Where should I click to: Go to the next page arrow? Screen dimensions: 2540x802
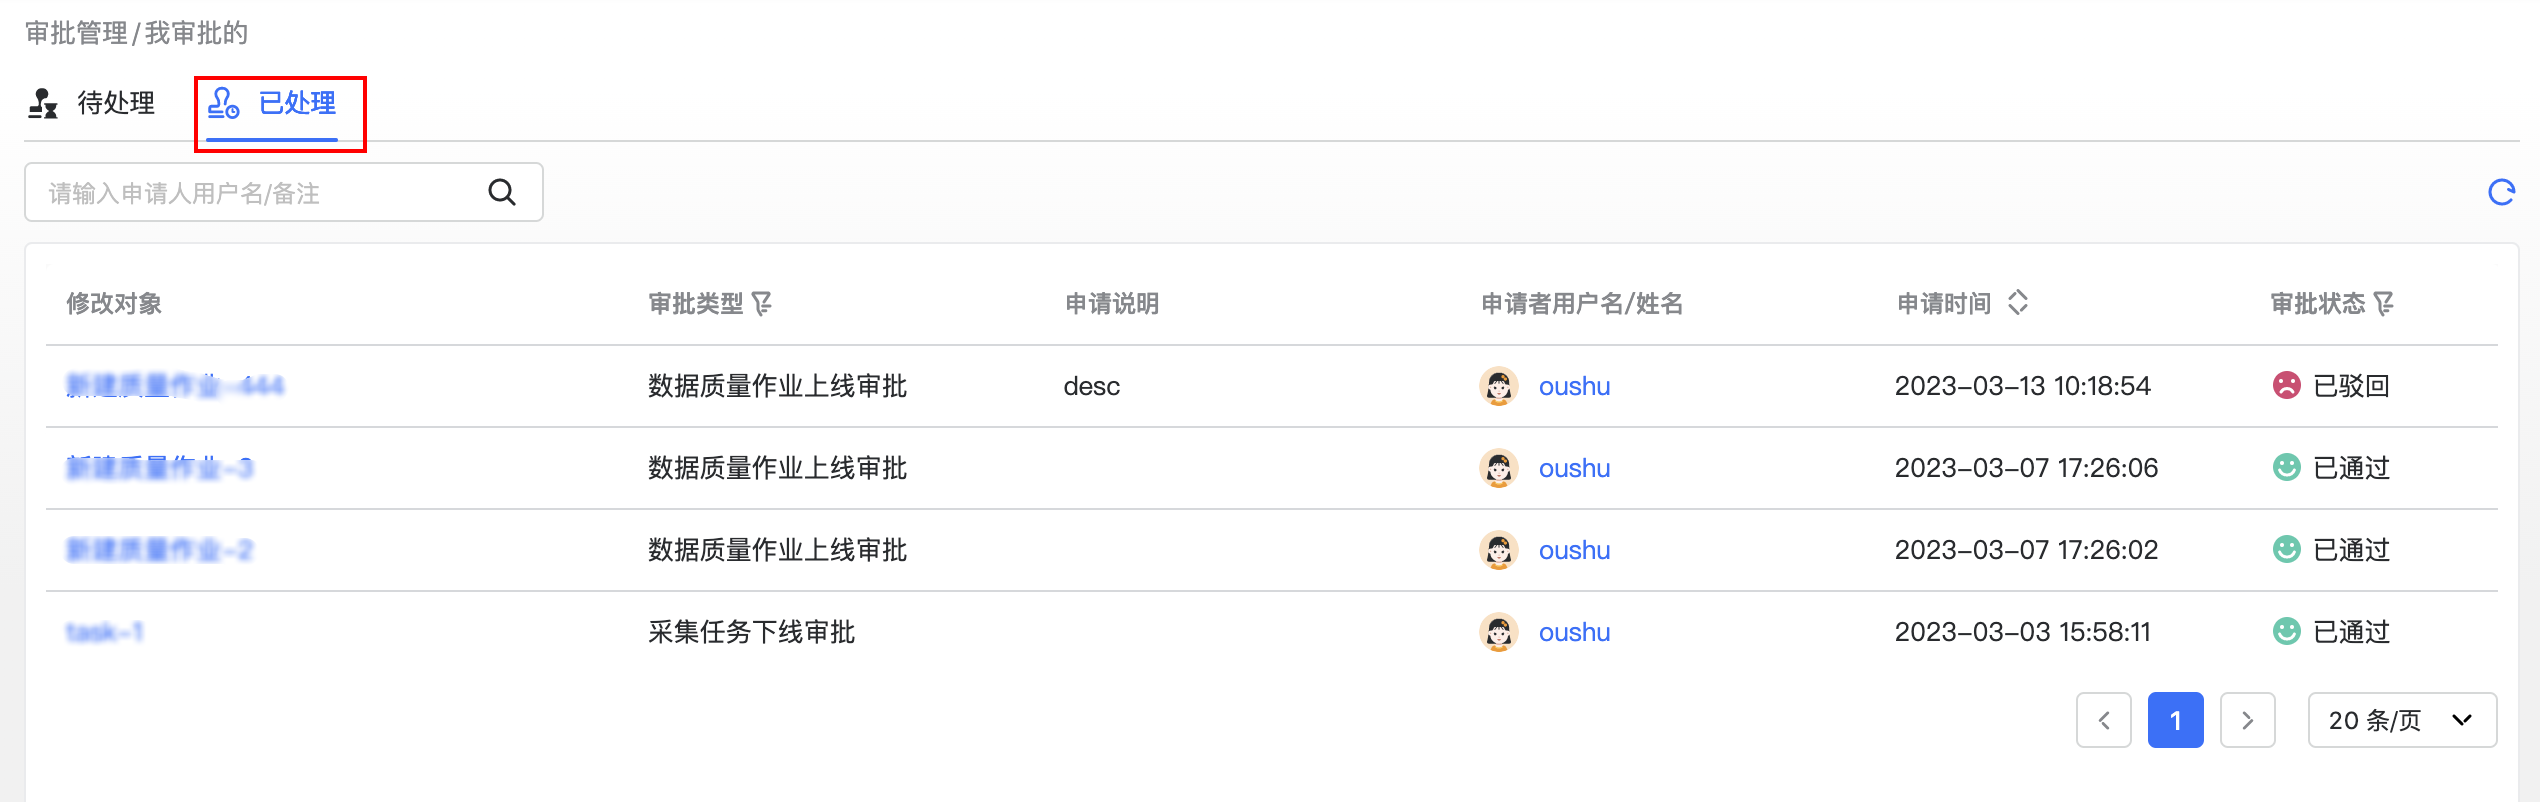2247,720
